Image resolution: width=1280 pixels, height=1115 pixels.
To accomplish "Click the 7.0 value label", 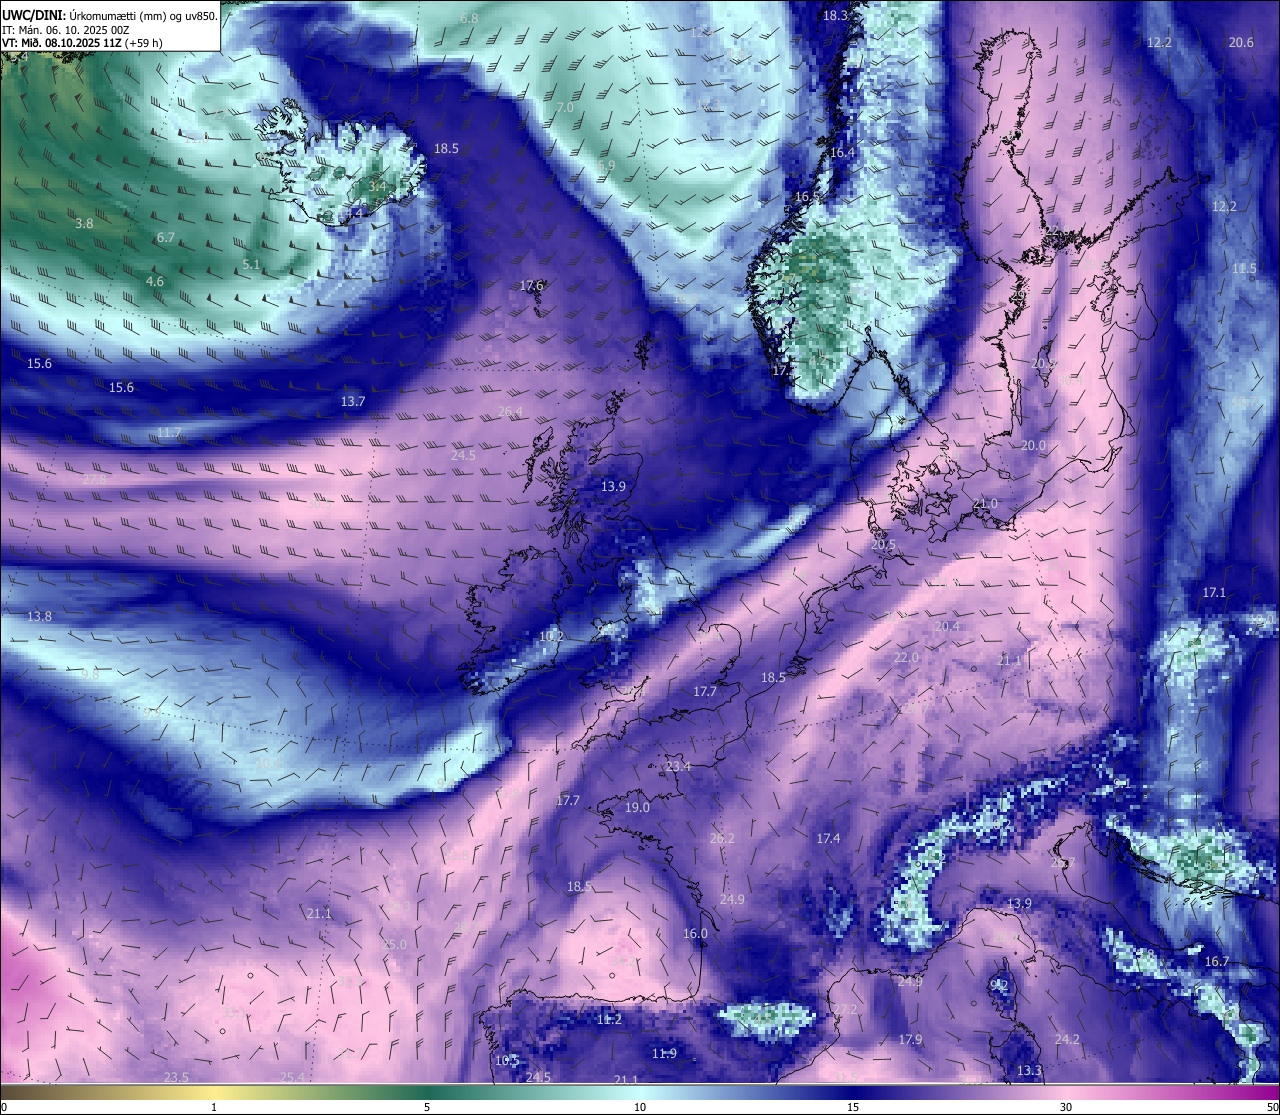I will click(565, 107).
